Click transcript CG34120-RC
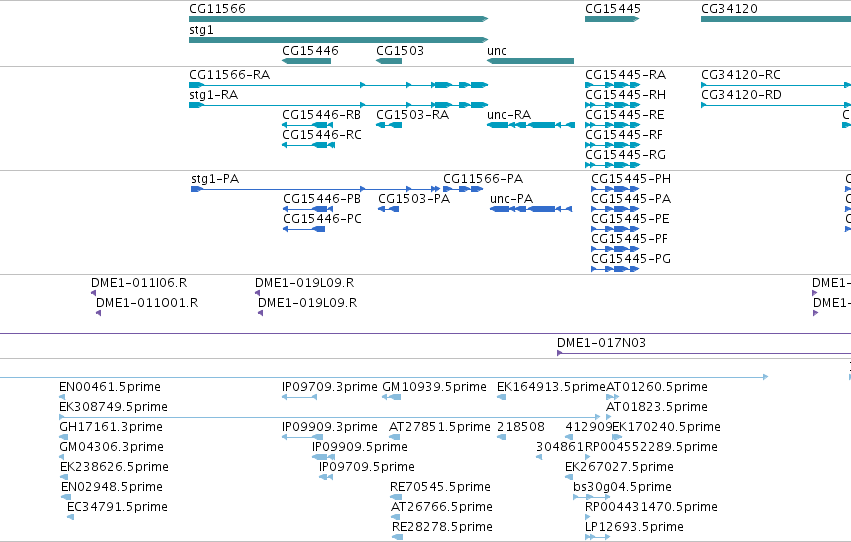 tap(776, 85)
